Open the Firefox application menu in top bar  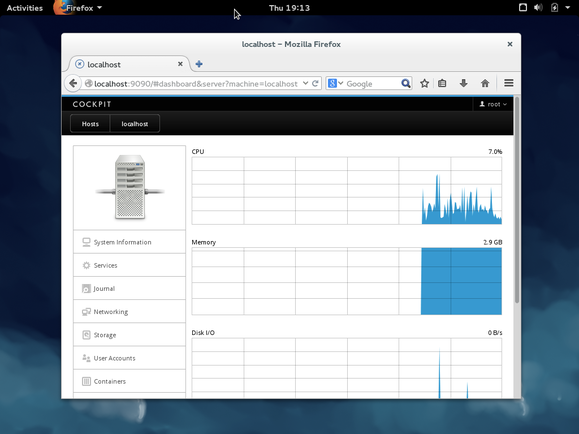tap(78, 8)
